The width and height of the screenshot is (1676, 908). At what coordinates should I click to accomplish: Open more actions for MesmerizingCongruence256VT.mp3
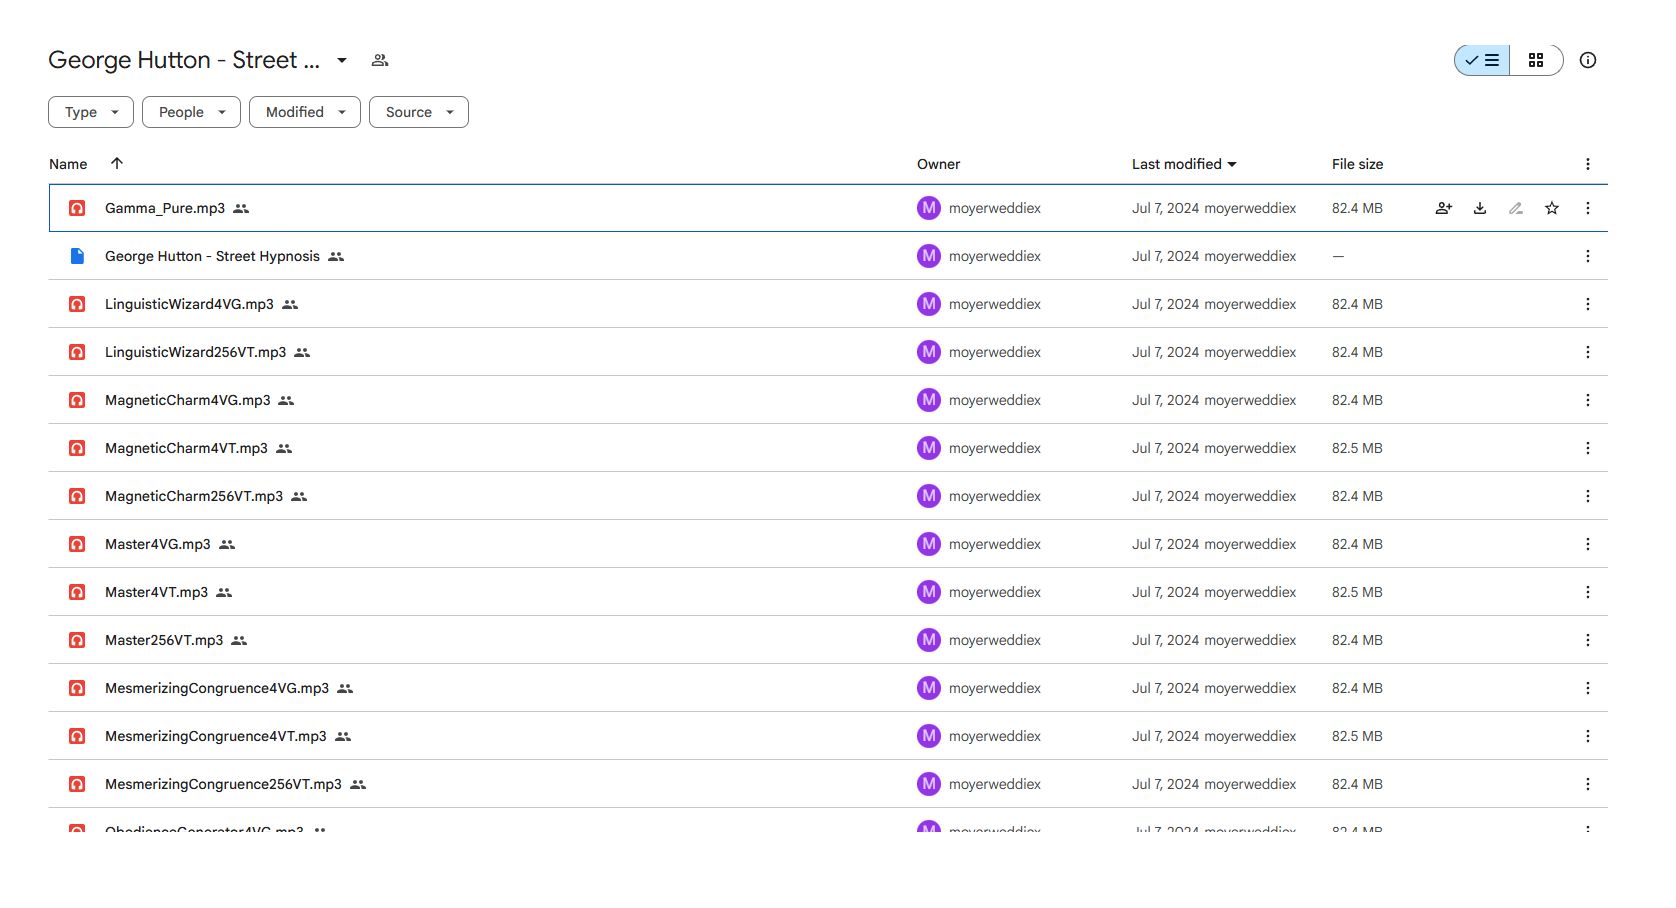1588,784
